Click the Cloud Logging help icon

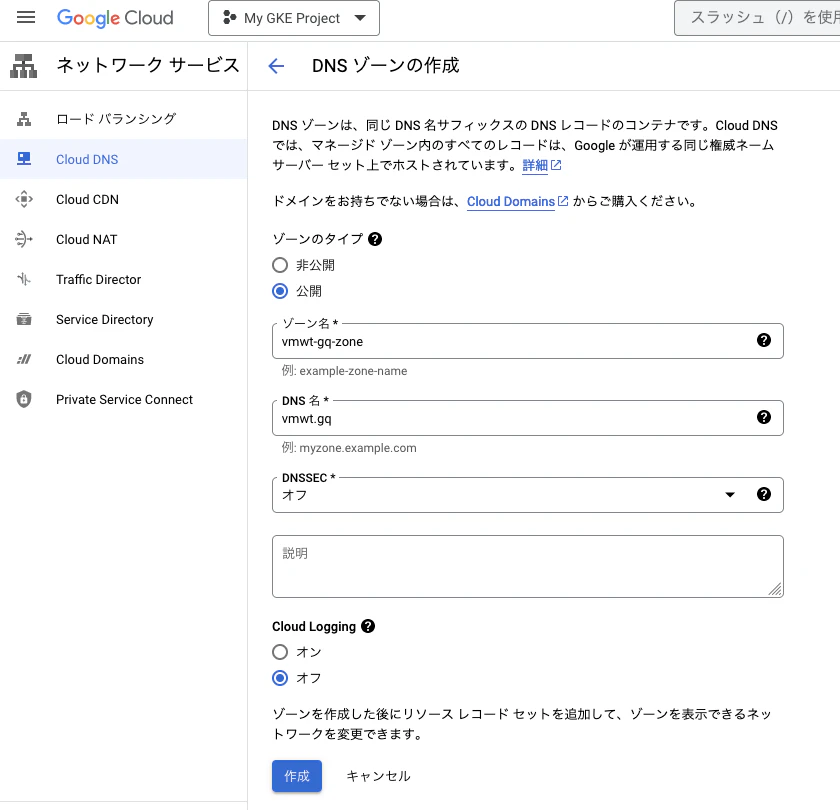pos(368,626)
